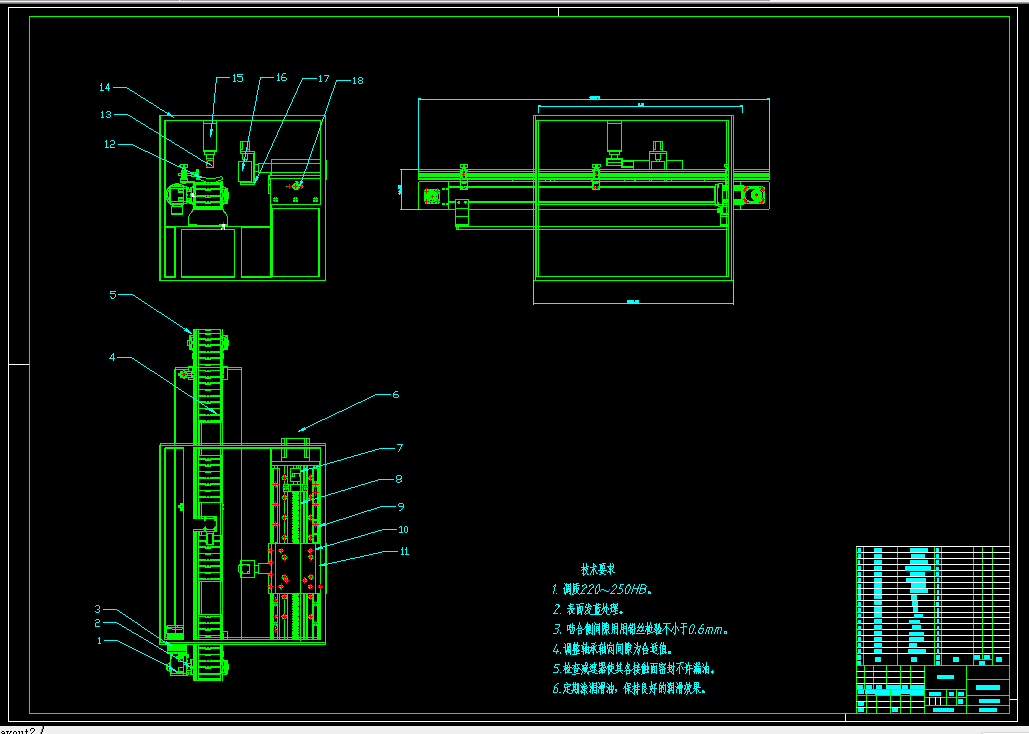Select note line 5 about 检查减速器
The image size is (1029, 734).
[634, 669]
